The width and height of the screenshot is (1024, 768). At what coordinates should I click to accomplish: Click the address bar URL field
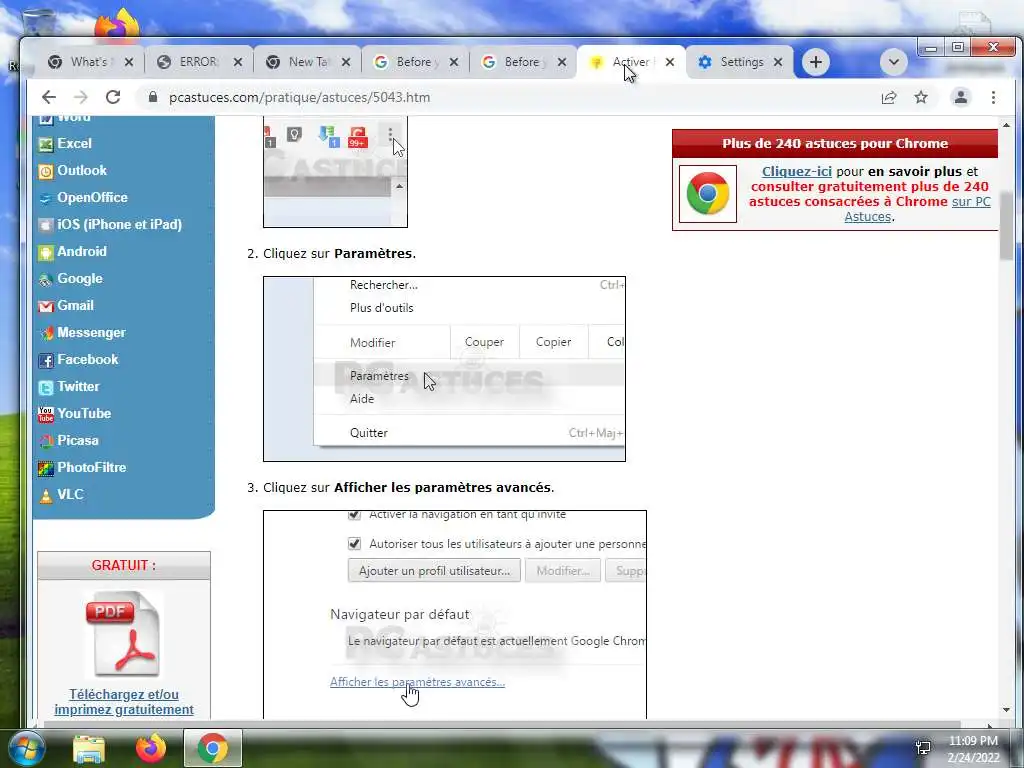509,97
